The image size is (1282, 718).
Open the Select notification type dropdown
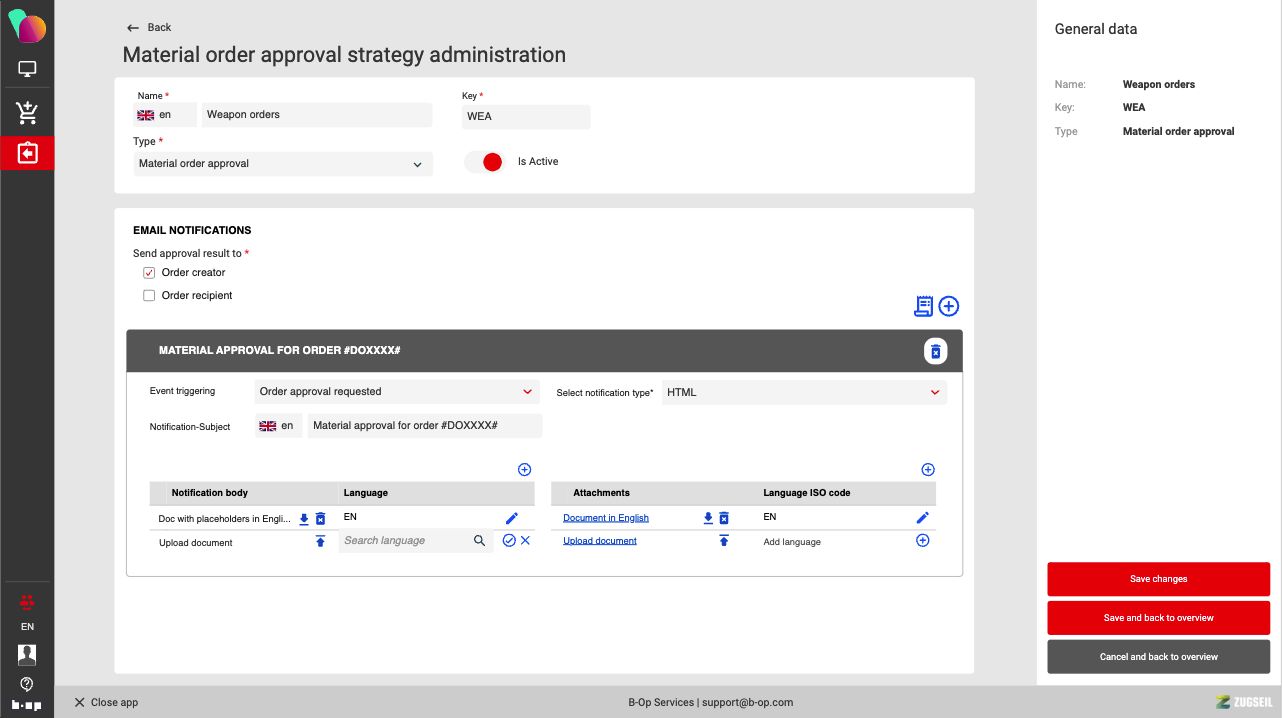coord(803,393)
